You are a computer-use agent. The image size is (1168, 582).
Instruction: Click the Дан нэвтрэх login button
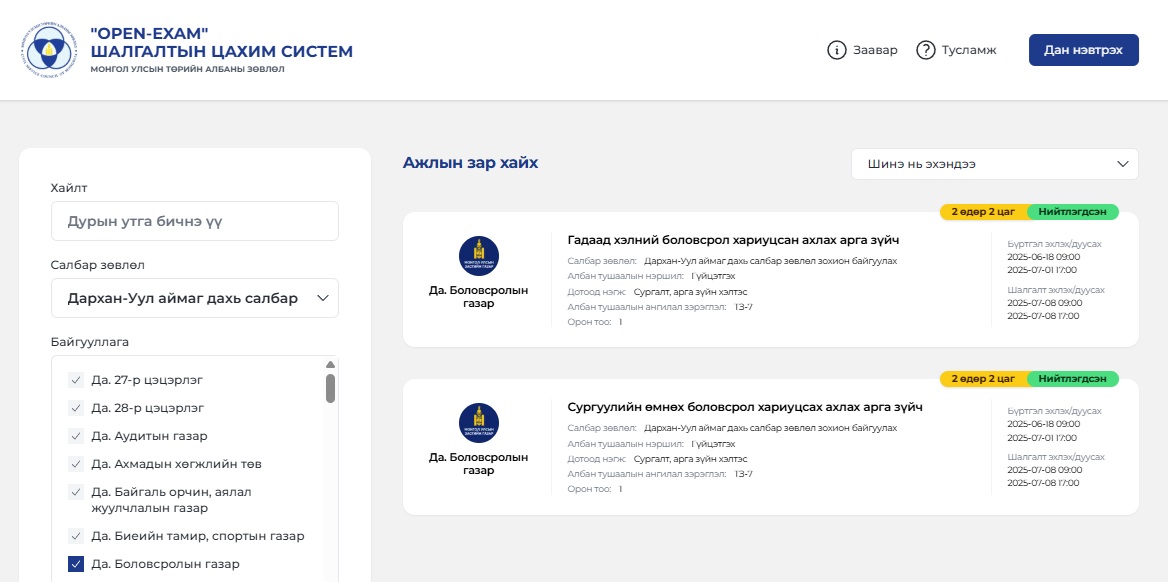[x=1083, y=50]
